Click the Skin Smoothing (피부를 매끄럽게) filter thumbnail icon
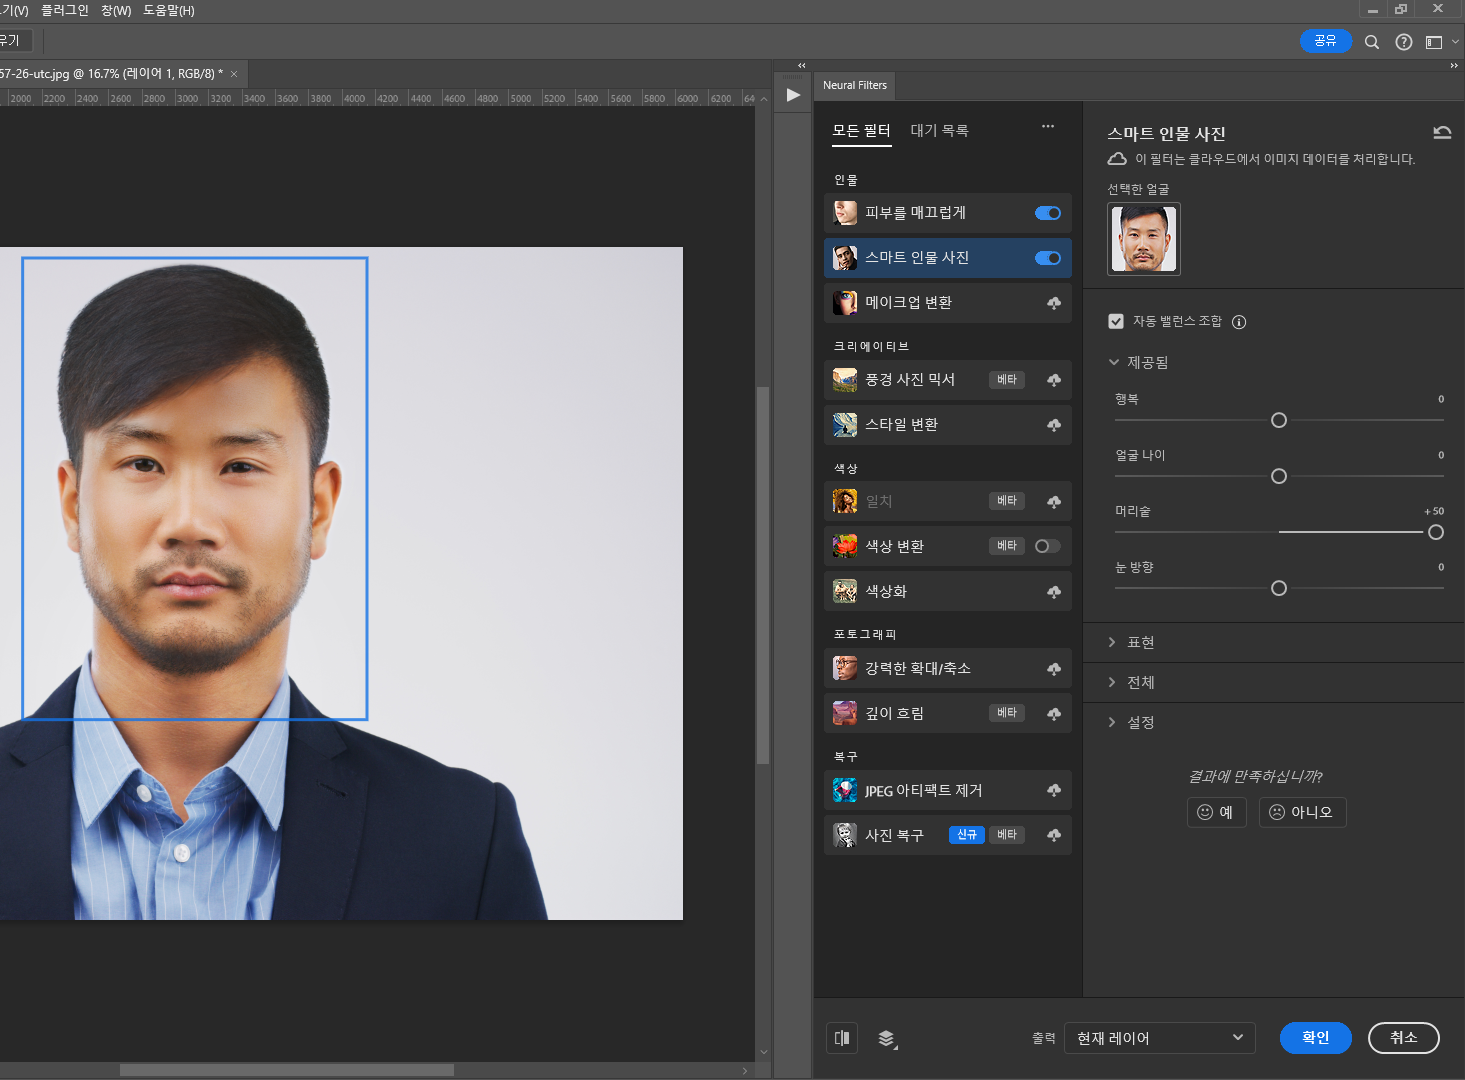 [x=845, y=213]
